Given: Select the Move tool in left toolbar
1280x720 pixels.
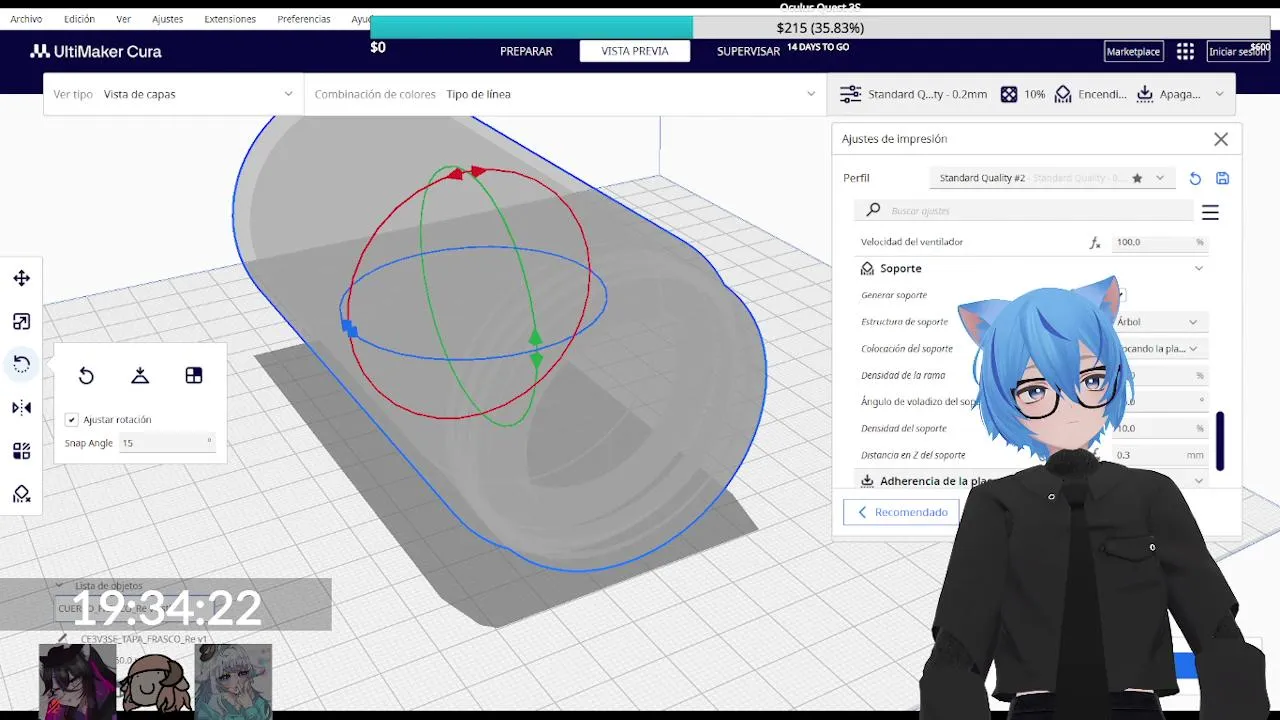Looking at the screenshot, I should pyautogui.click(x=21, y=278).
